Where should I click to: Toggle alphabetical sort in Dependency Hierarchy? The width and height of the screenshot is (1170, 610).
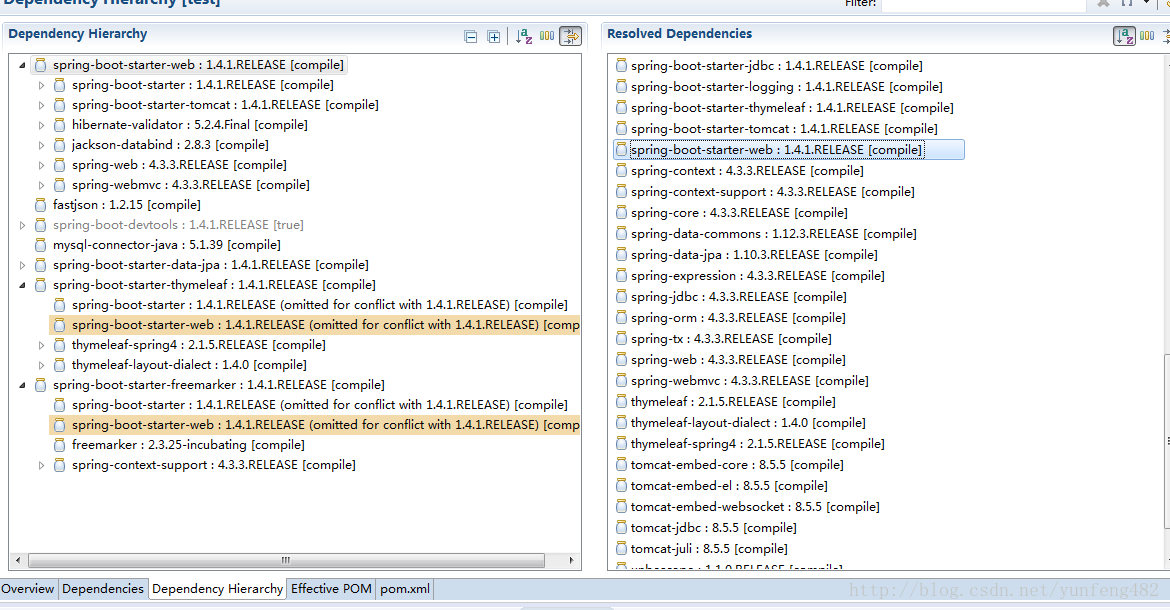tap(524, 36)
